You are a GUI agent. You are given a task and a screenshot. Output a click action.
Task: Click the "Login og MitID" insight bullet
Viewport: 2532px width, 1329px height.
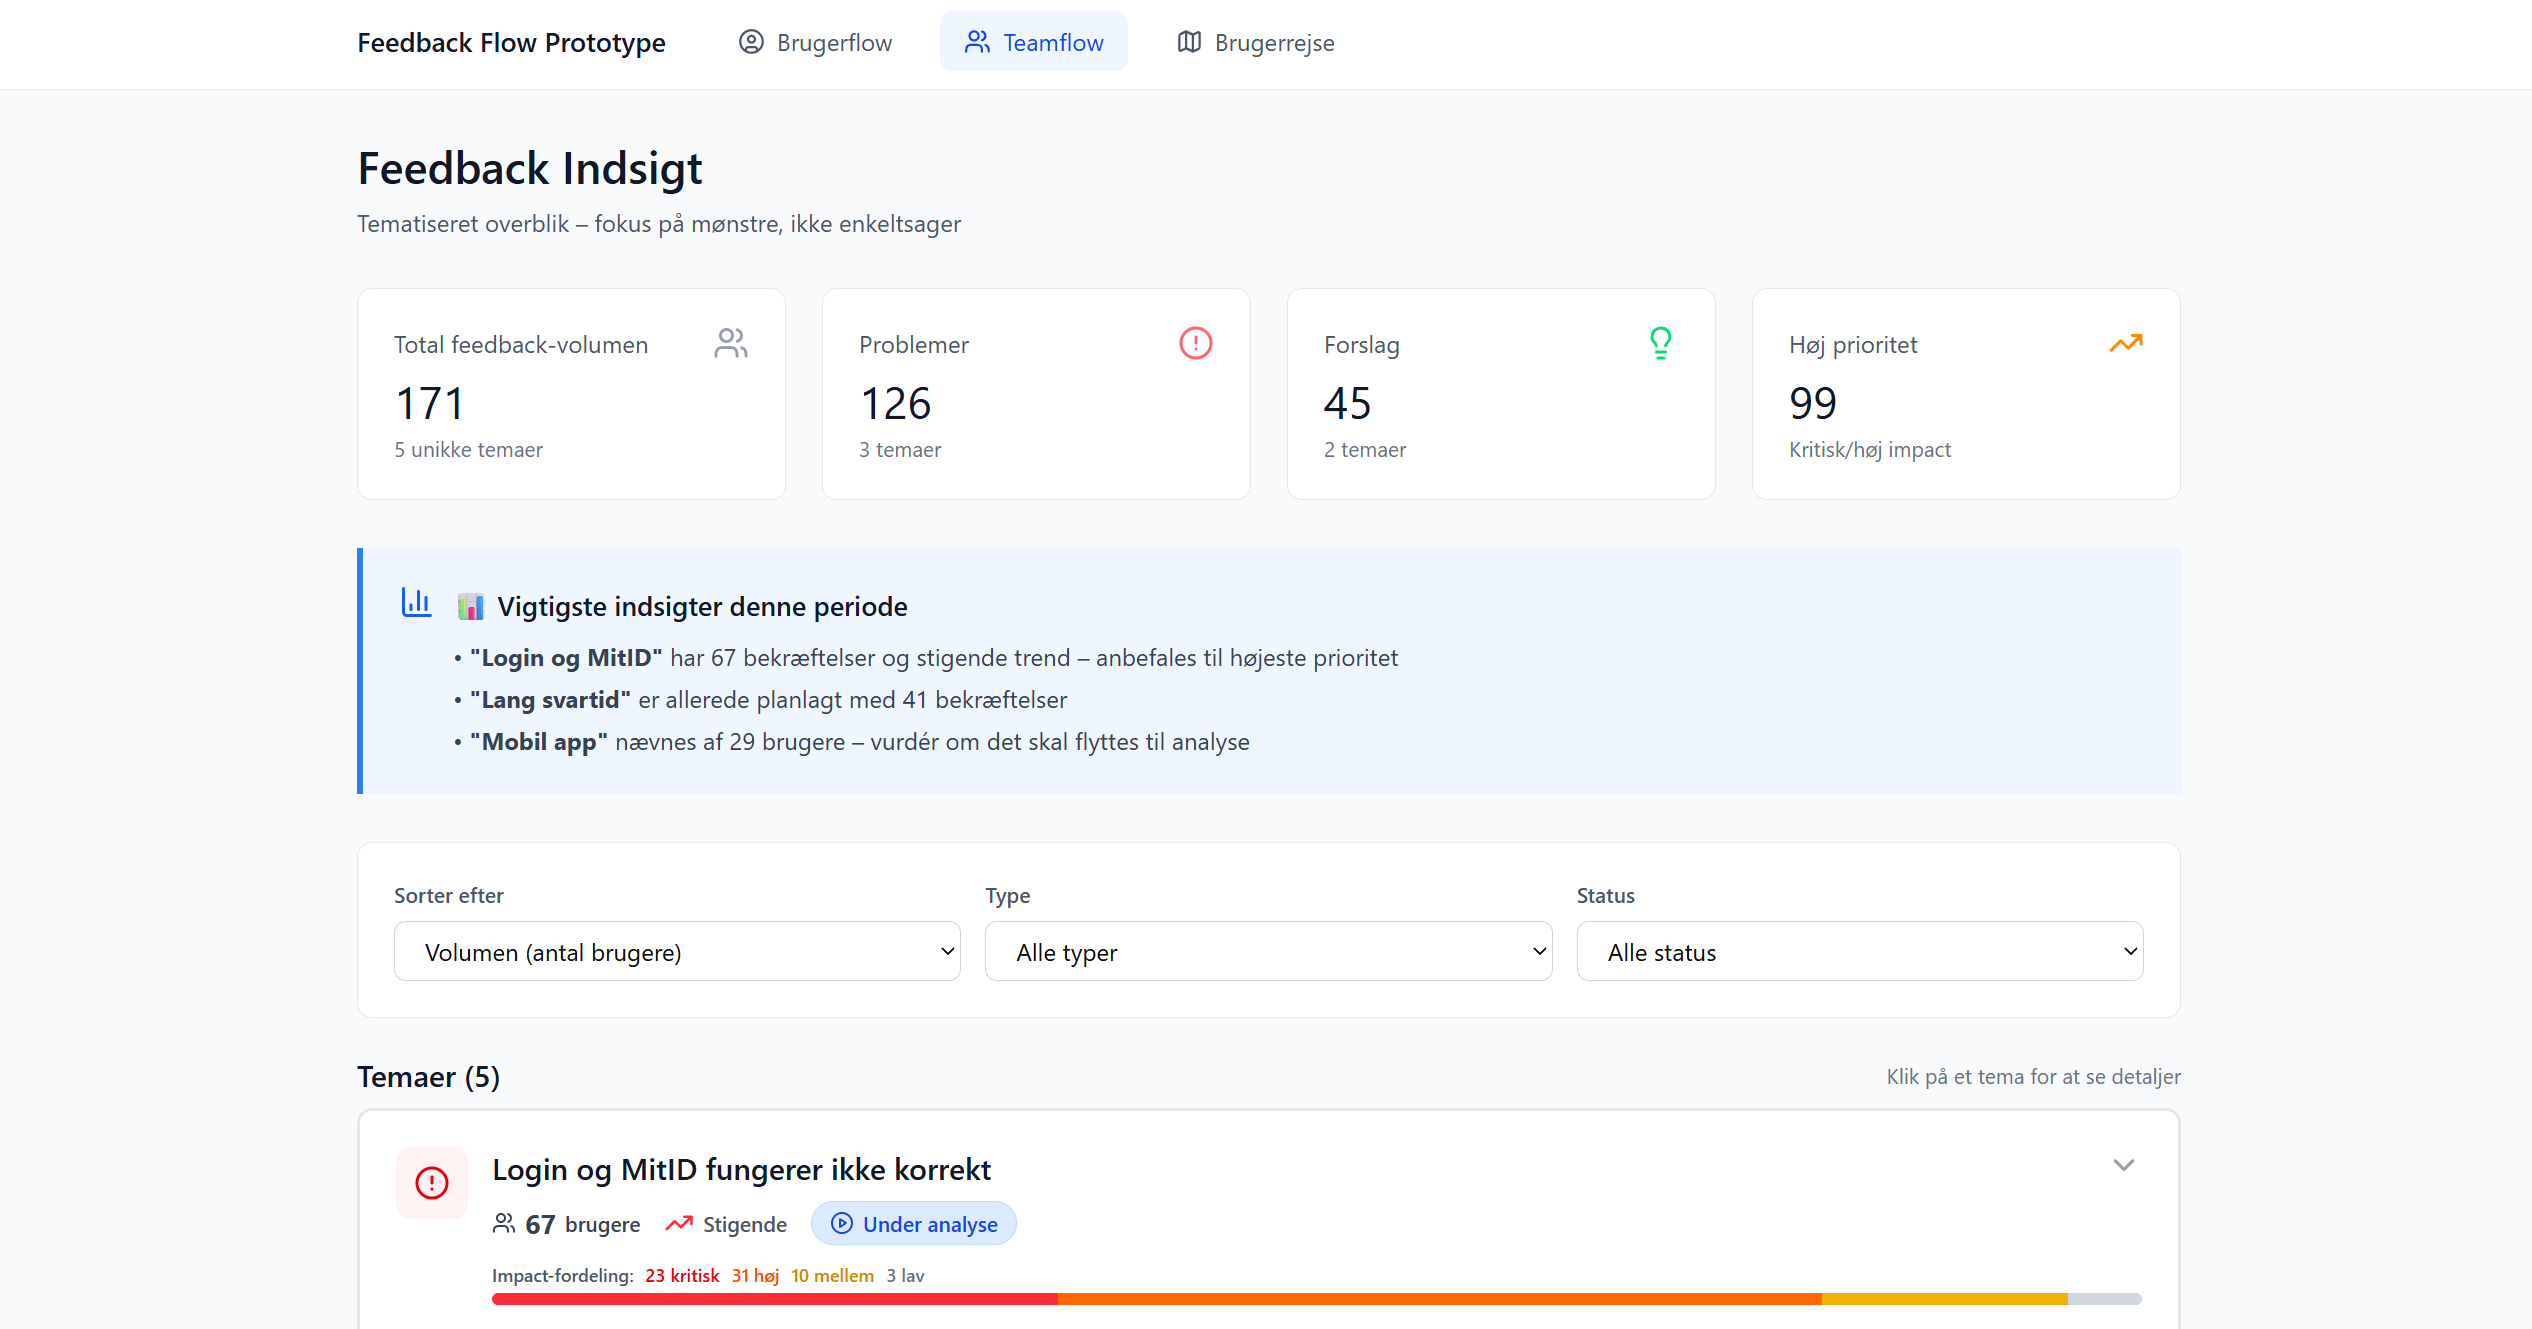click(x=926, y=657)
